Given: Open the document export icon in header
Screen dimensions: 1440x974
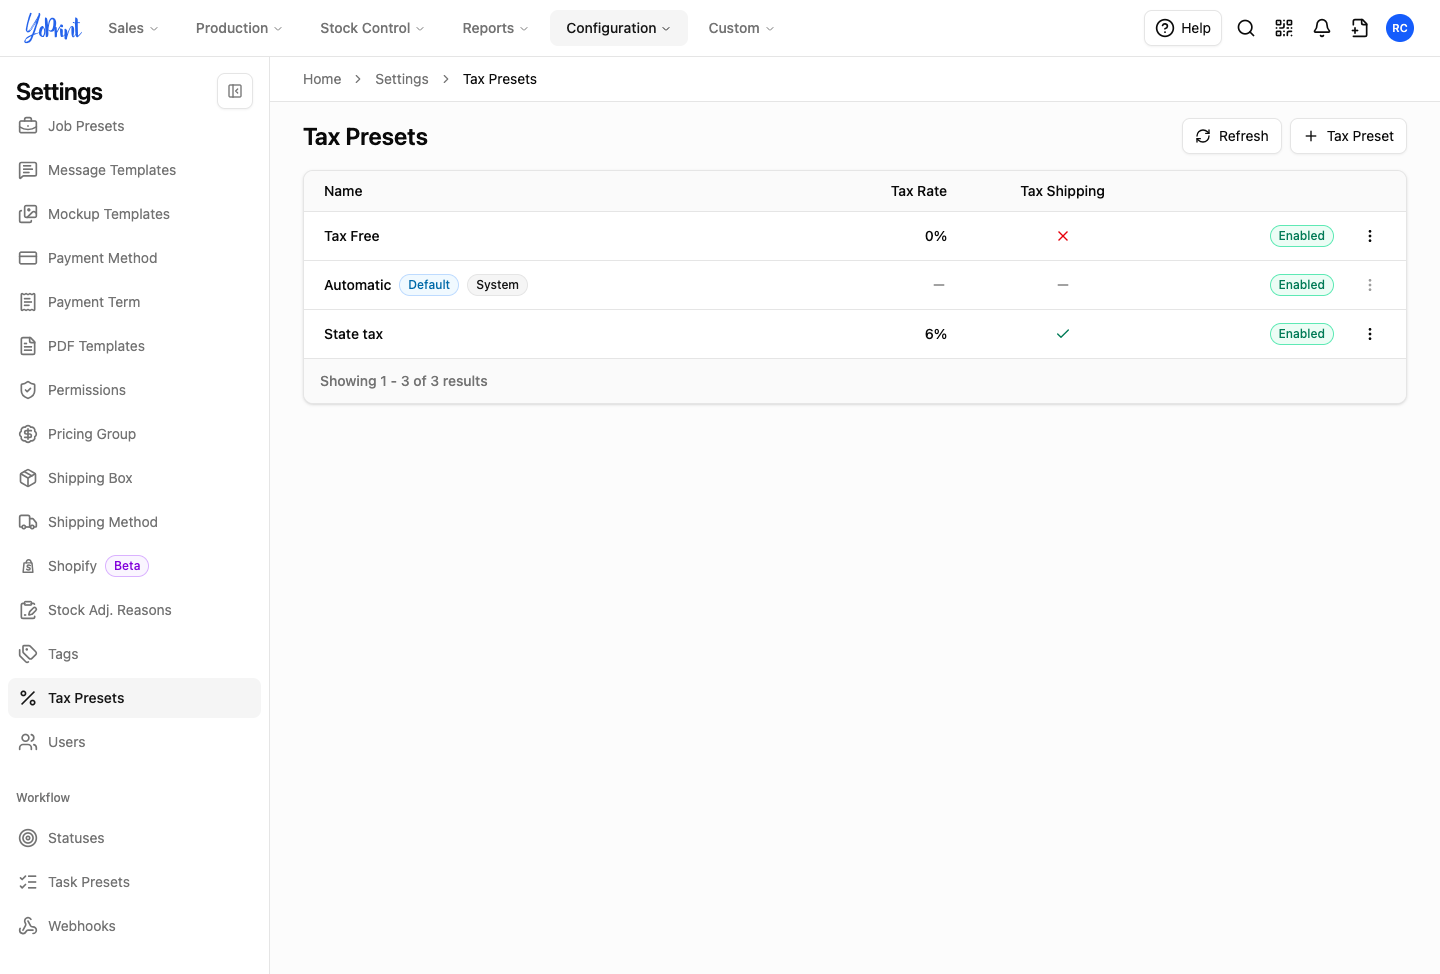Looking at the screenshot, I should coord(1360,28).
